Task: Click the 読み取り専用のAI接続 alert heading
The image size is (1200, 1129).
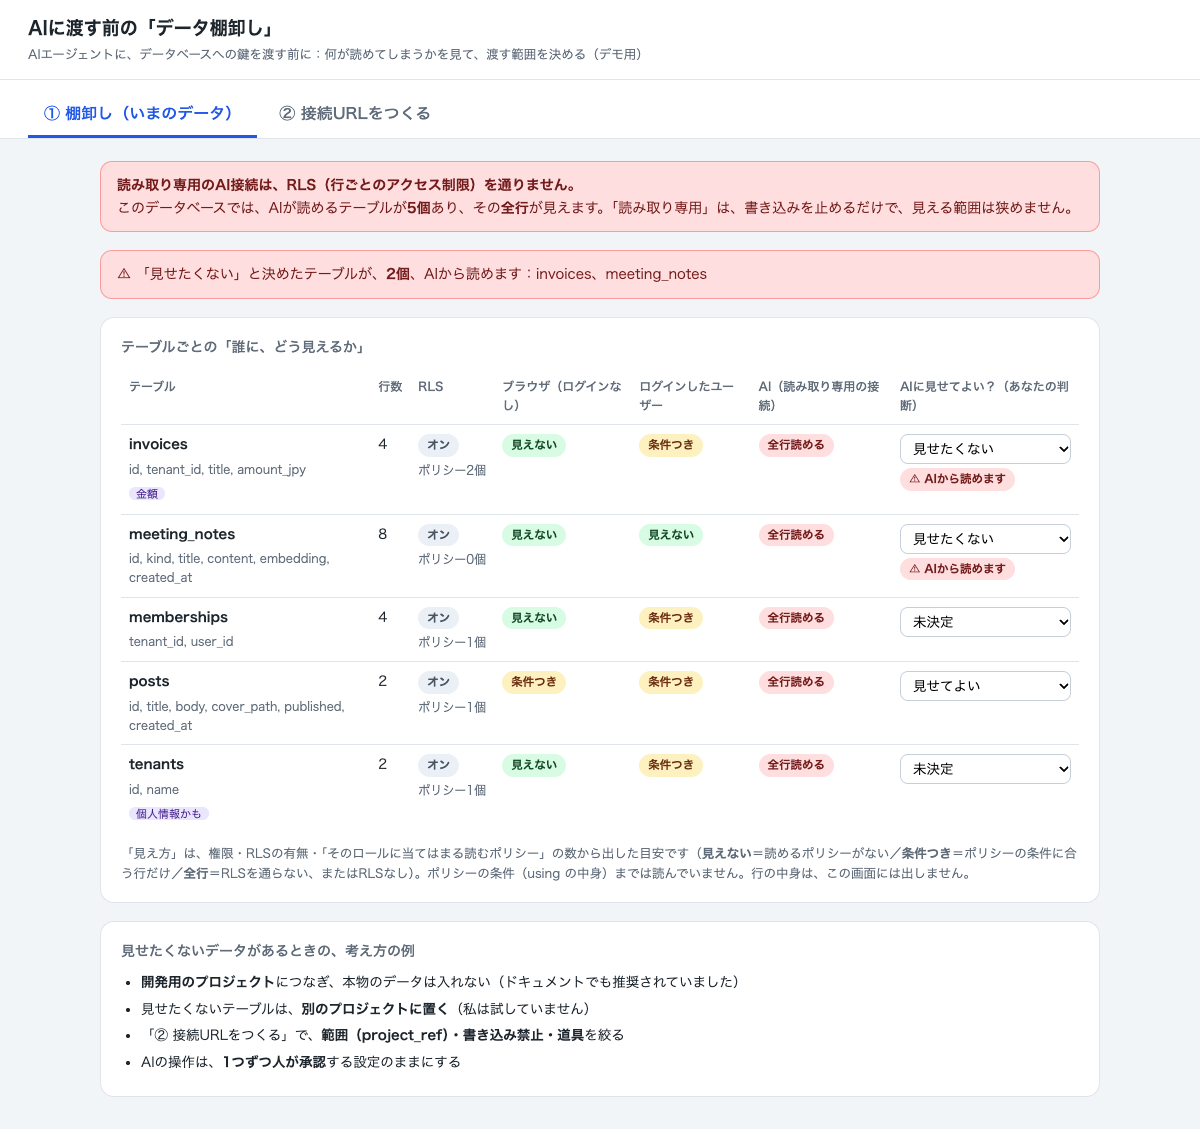Action: (346, 185)
